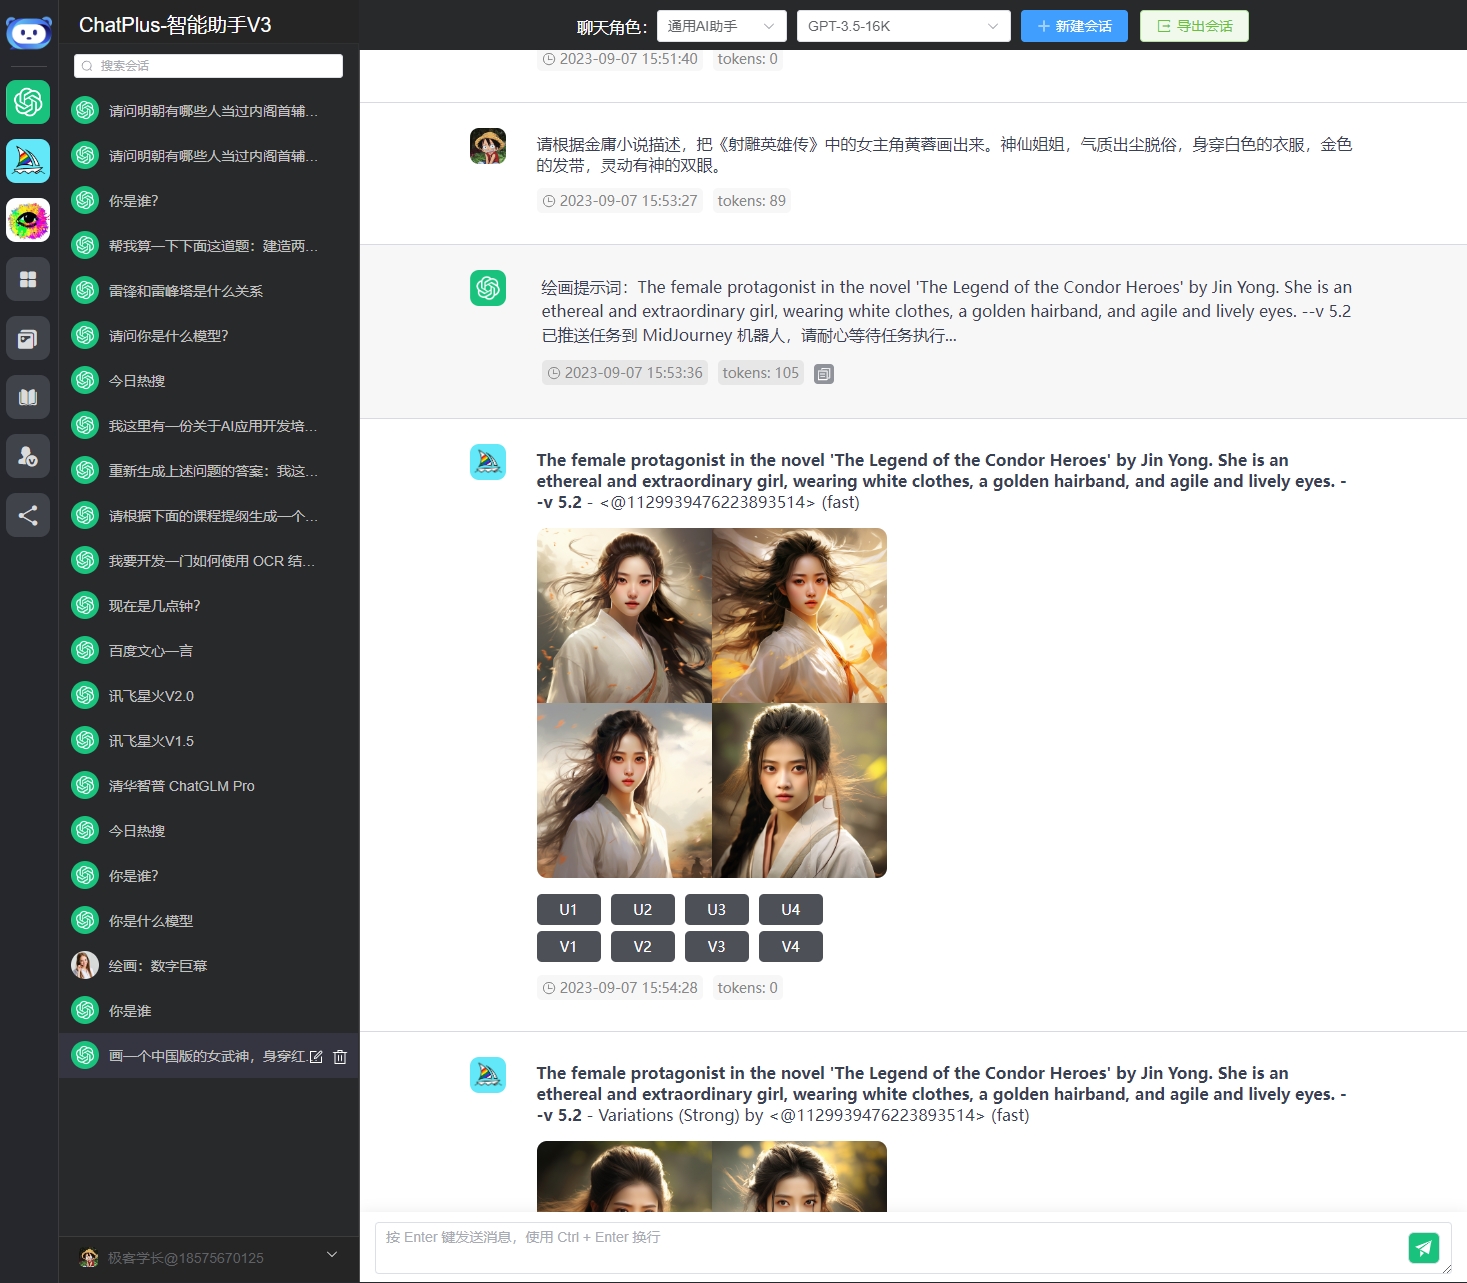Open conversation 百度文心一言
This screenshot has width=1467, height=1283.
[208, 650]
